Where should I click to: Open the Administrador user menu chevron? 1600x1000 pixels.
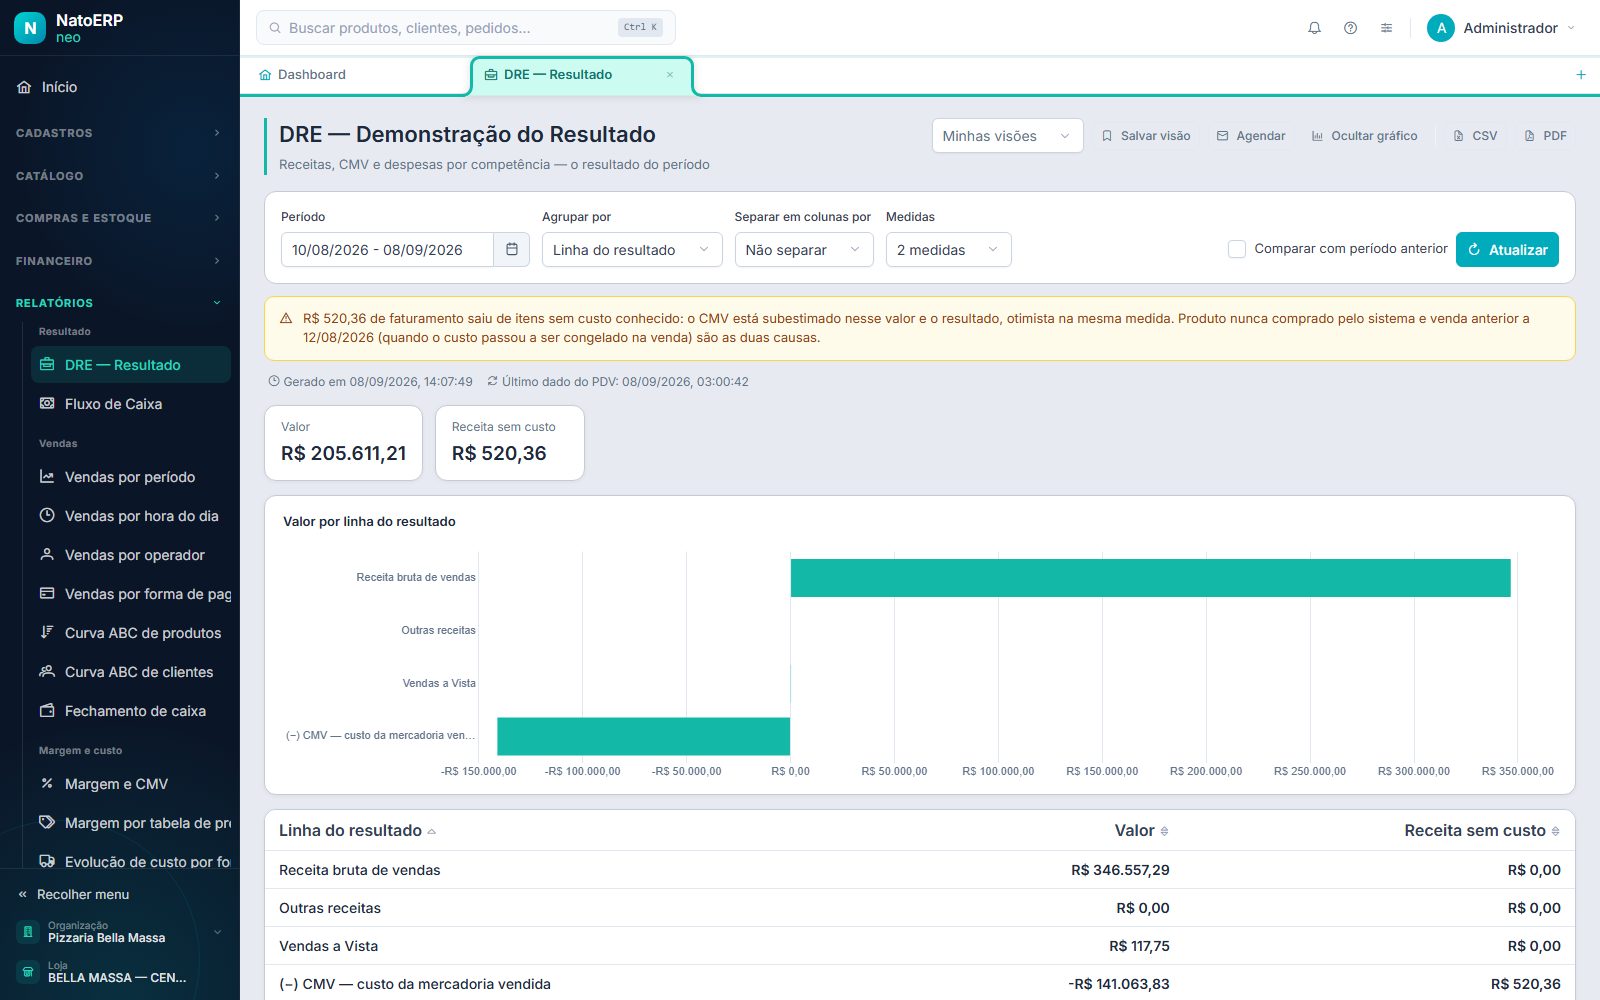tap(1571, 28)
